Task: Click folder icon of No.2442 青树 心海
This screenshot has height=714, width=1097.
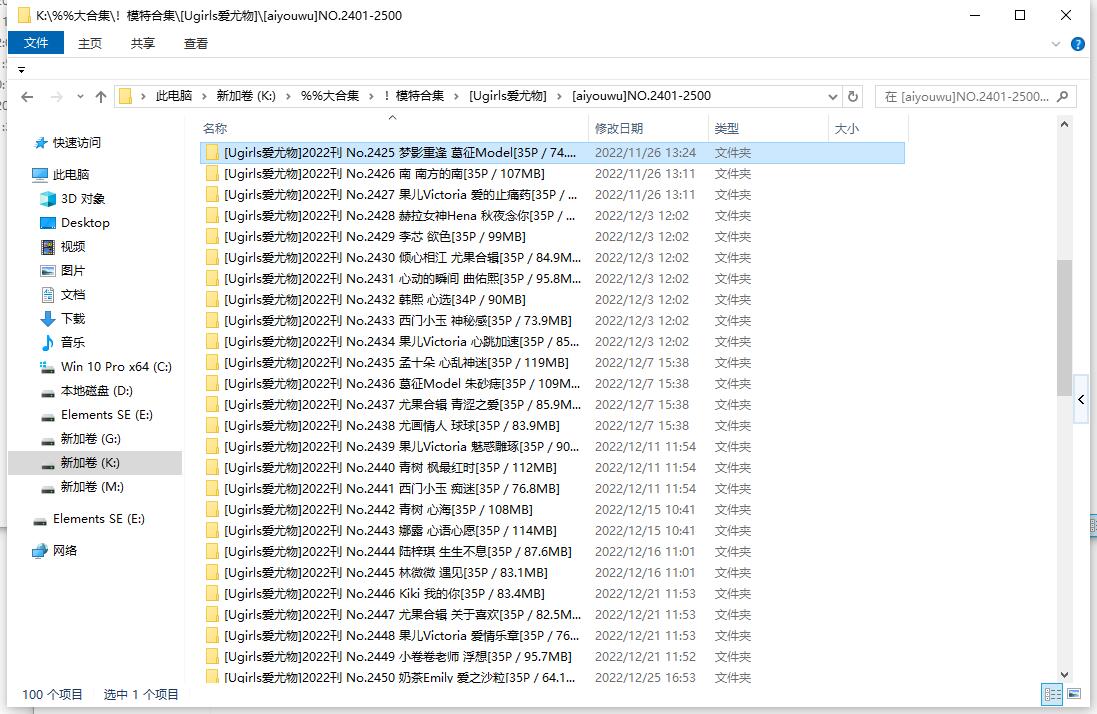Action: tap(213, 509)
